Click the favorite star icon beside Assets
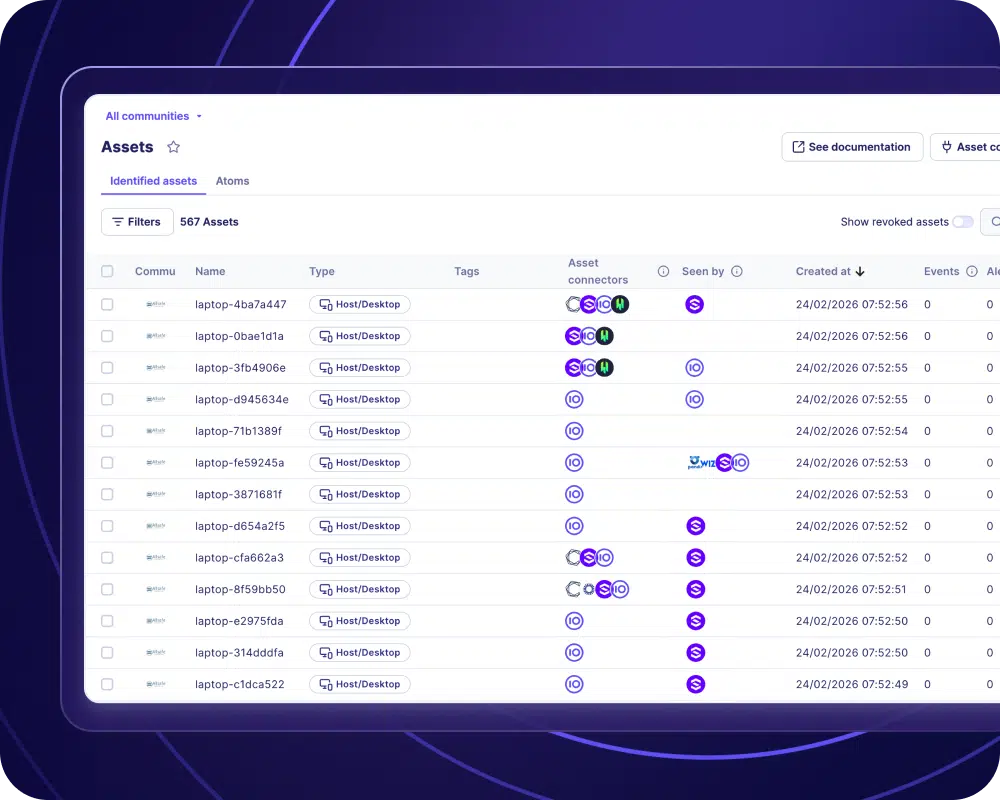 (x=173, y=147)
